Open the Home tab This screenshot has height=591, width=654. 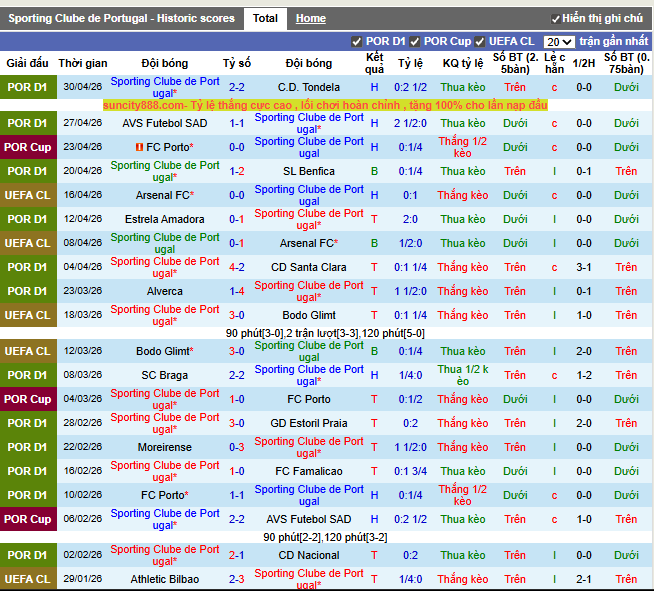click(x=311, y=18)
